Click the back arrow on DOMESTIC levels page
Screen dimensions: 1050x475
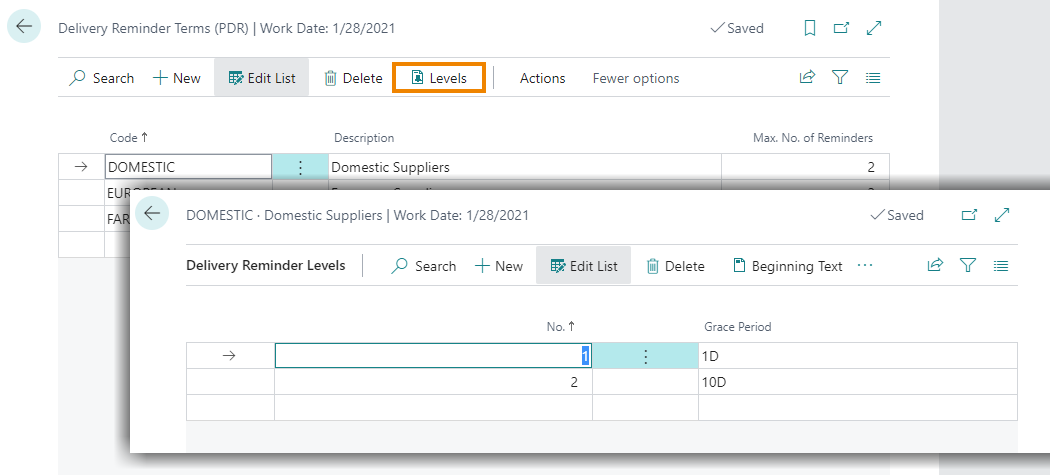tap(152, 214)
